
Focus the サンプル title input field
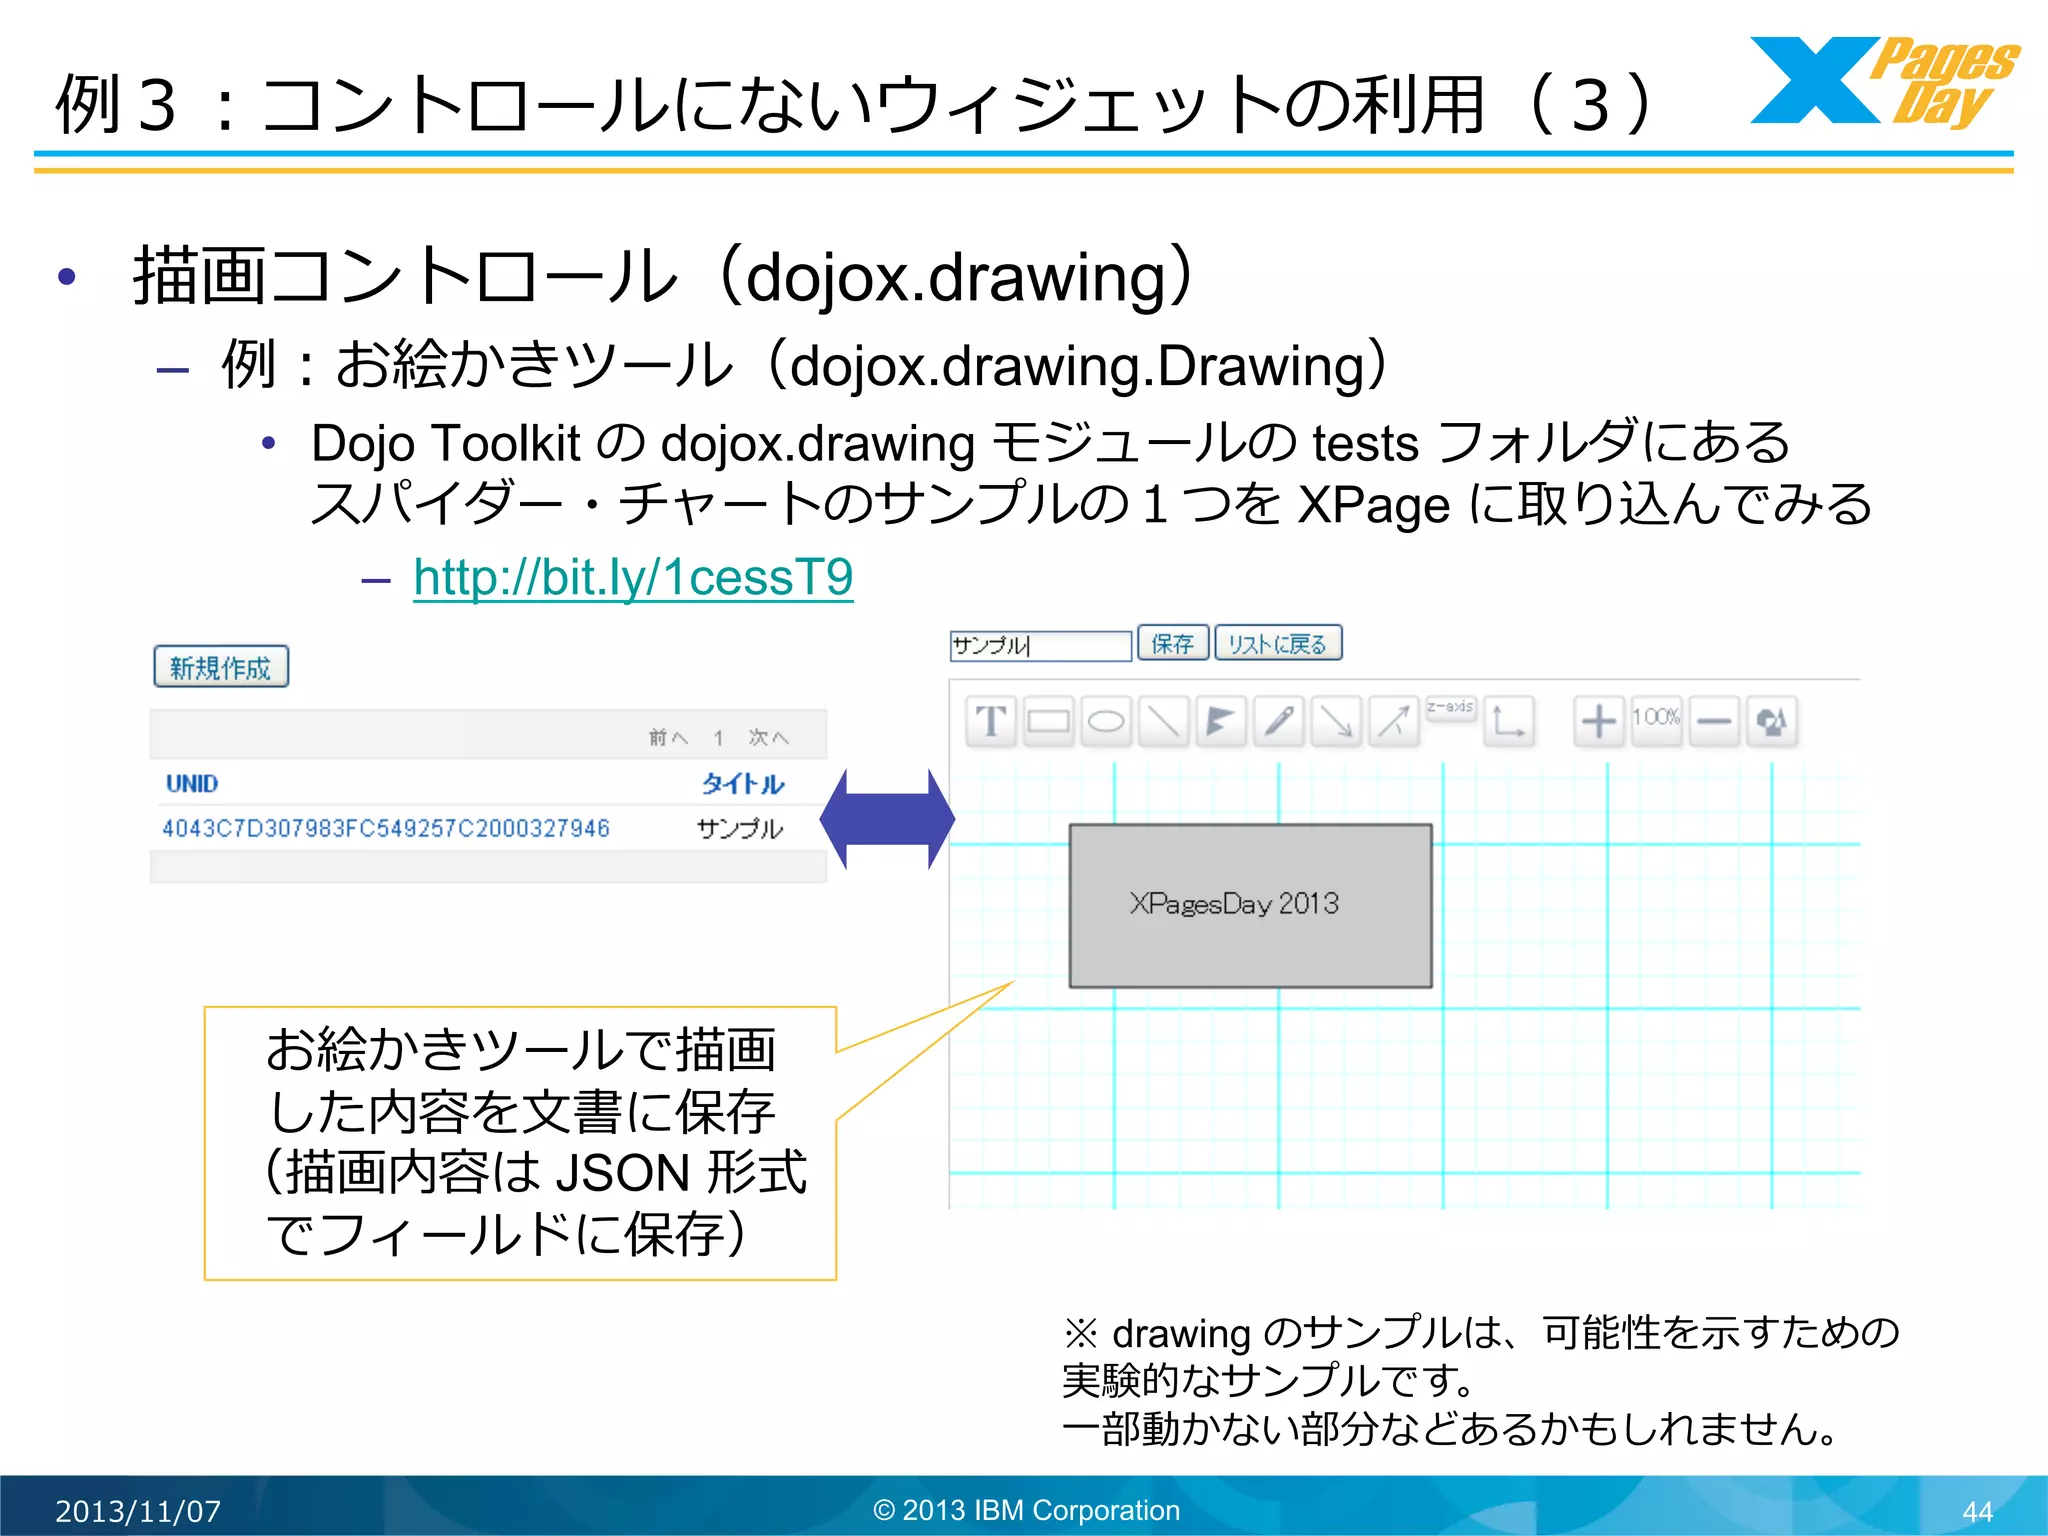1040,645
